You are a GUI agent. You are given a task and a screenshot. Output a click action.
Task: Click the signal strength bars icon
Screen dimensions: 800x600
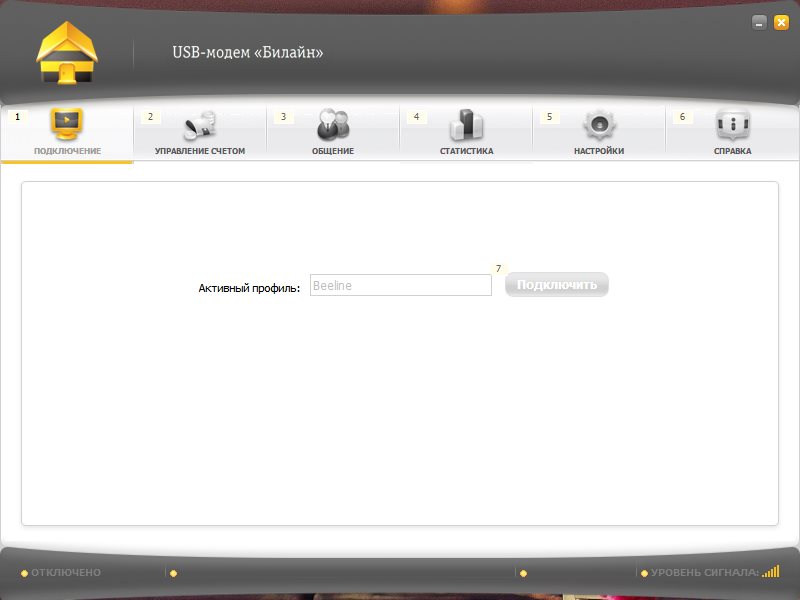[770, 572]
